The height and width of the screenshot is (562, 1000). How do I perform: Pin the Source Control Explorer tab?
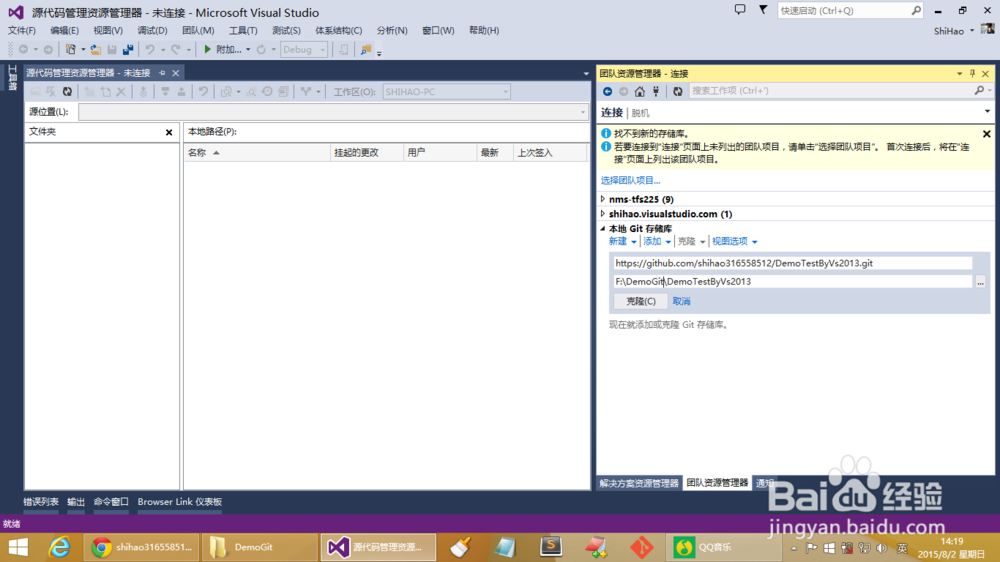pyautogui.click(x=162, y=73)
